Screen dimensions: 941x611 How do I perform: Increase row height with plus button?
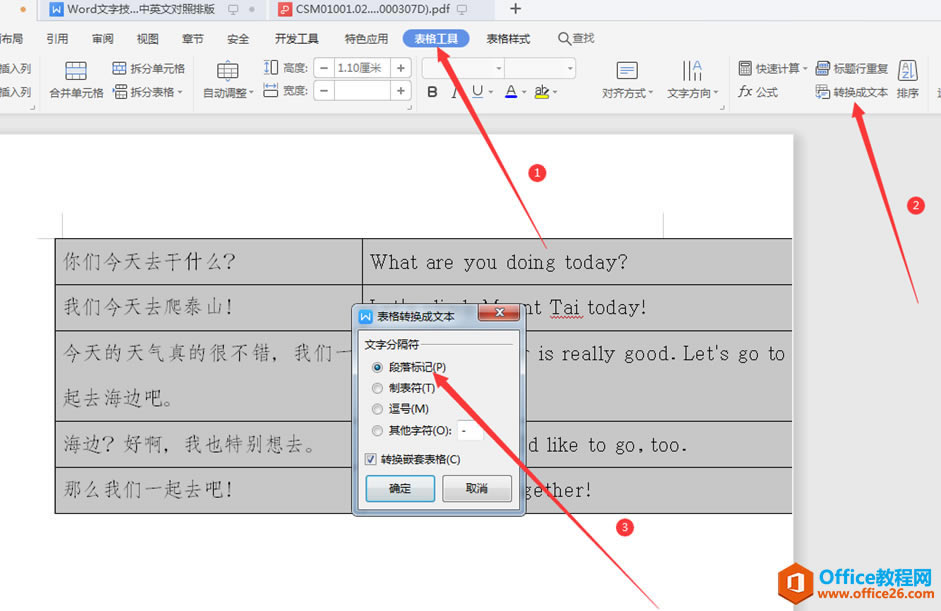(x=400, y=68)
